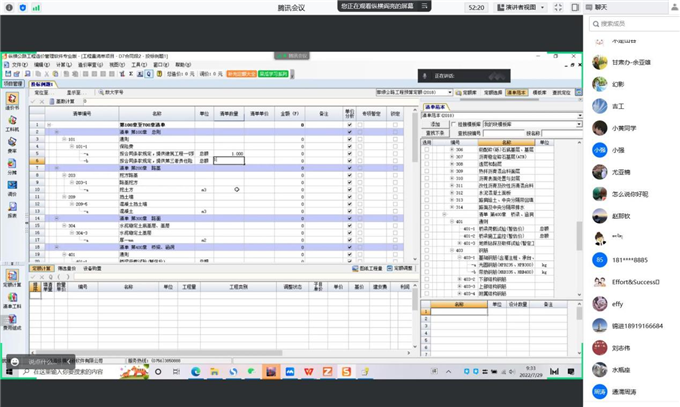This screenshot has height=407, width=680.
Task: Check the box for item 306
Action: pyautogui.click(x=428, y=150)
